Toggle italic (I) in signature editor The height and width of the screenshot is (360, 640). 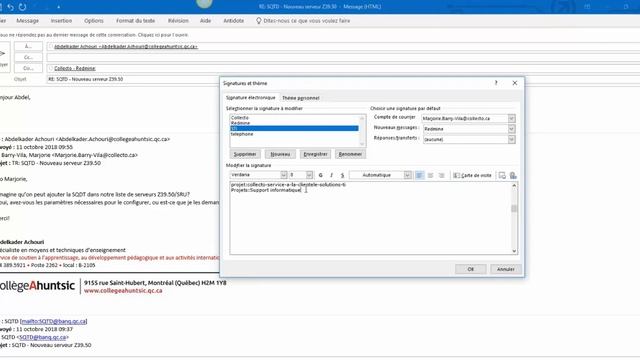(x=331, y=175)
